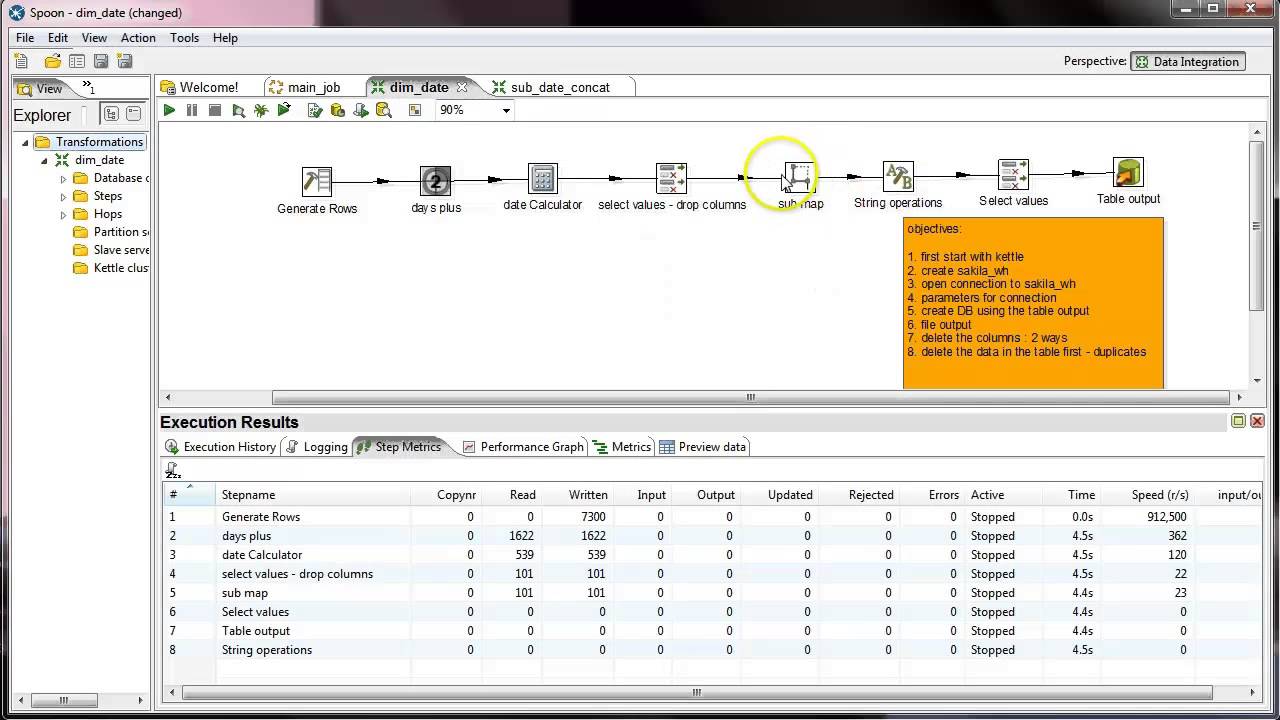Collapse all Explorer tree nodes
This screenshot has width=1280, height=720.
tap(133, 114)
